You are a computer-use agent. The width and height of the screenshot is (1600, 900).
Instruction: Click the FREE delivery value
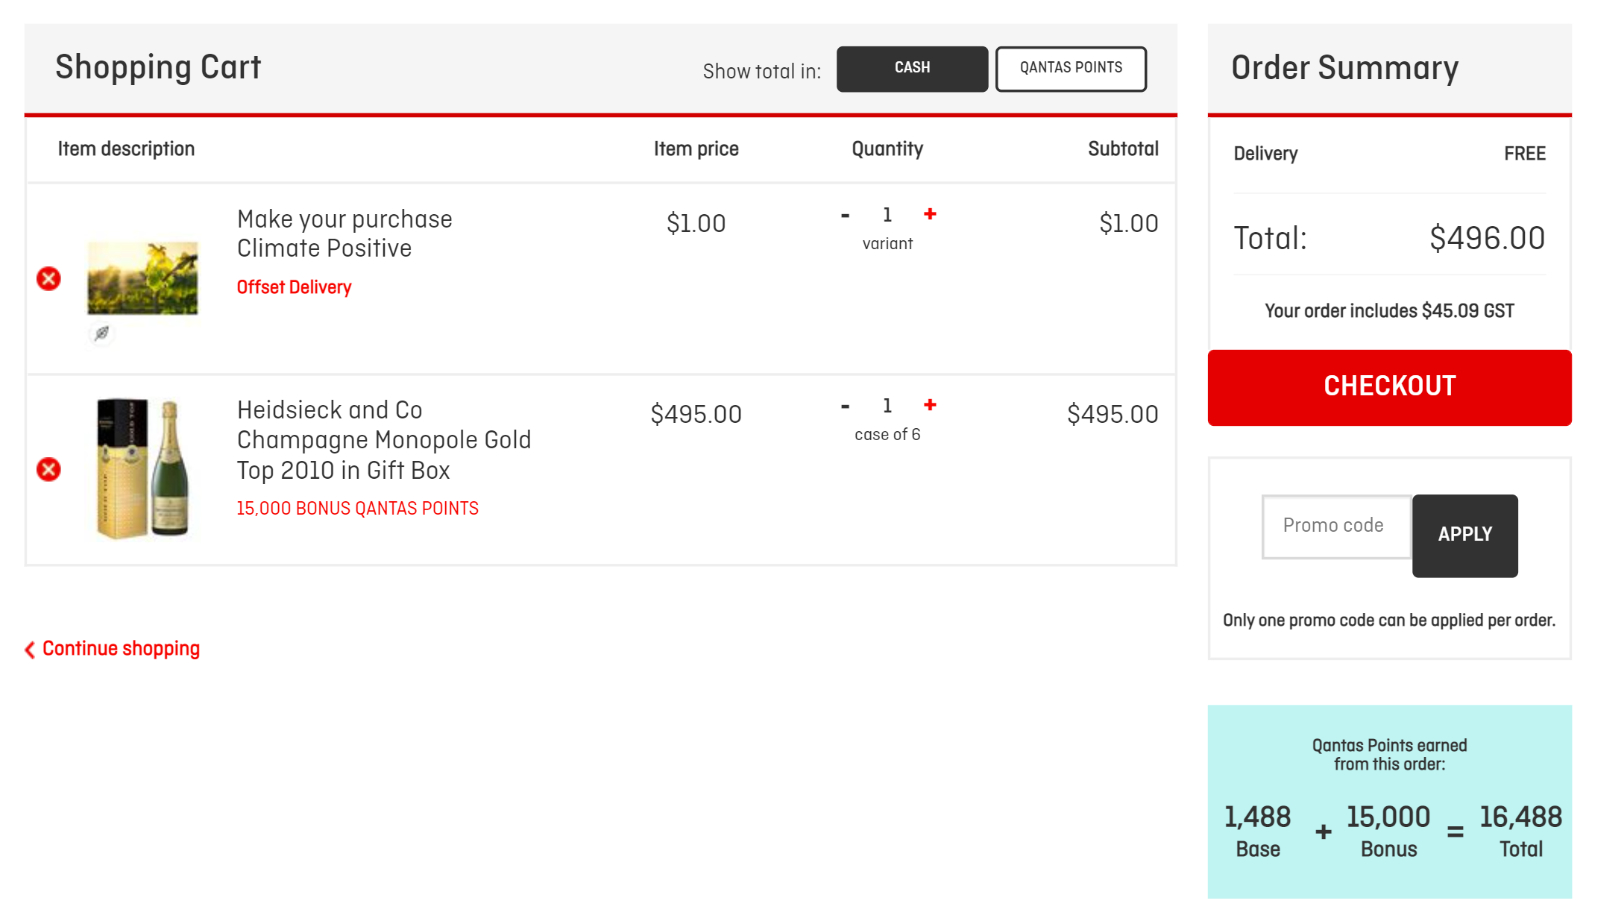coord(1525,154)
